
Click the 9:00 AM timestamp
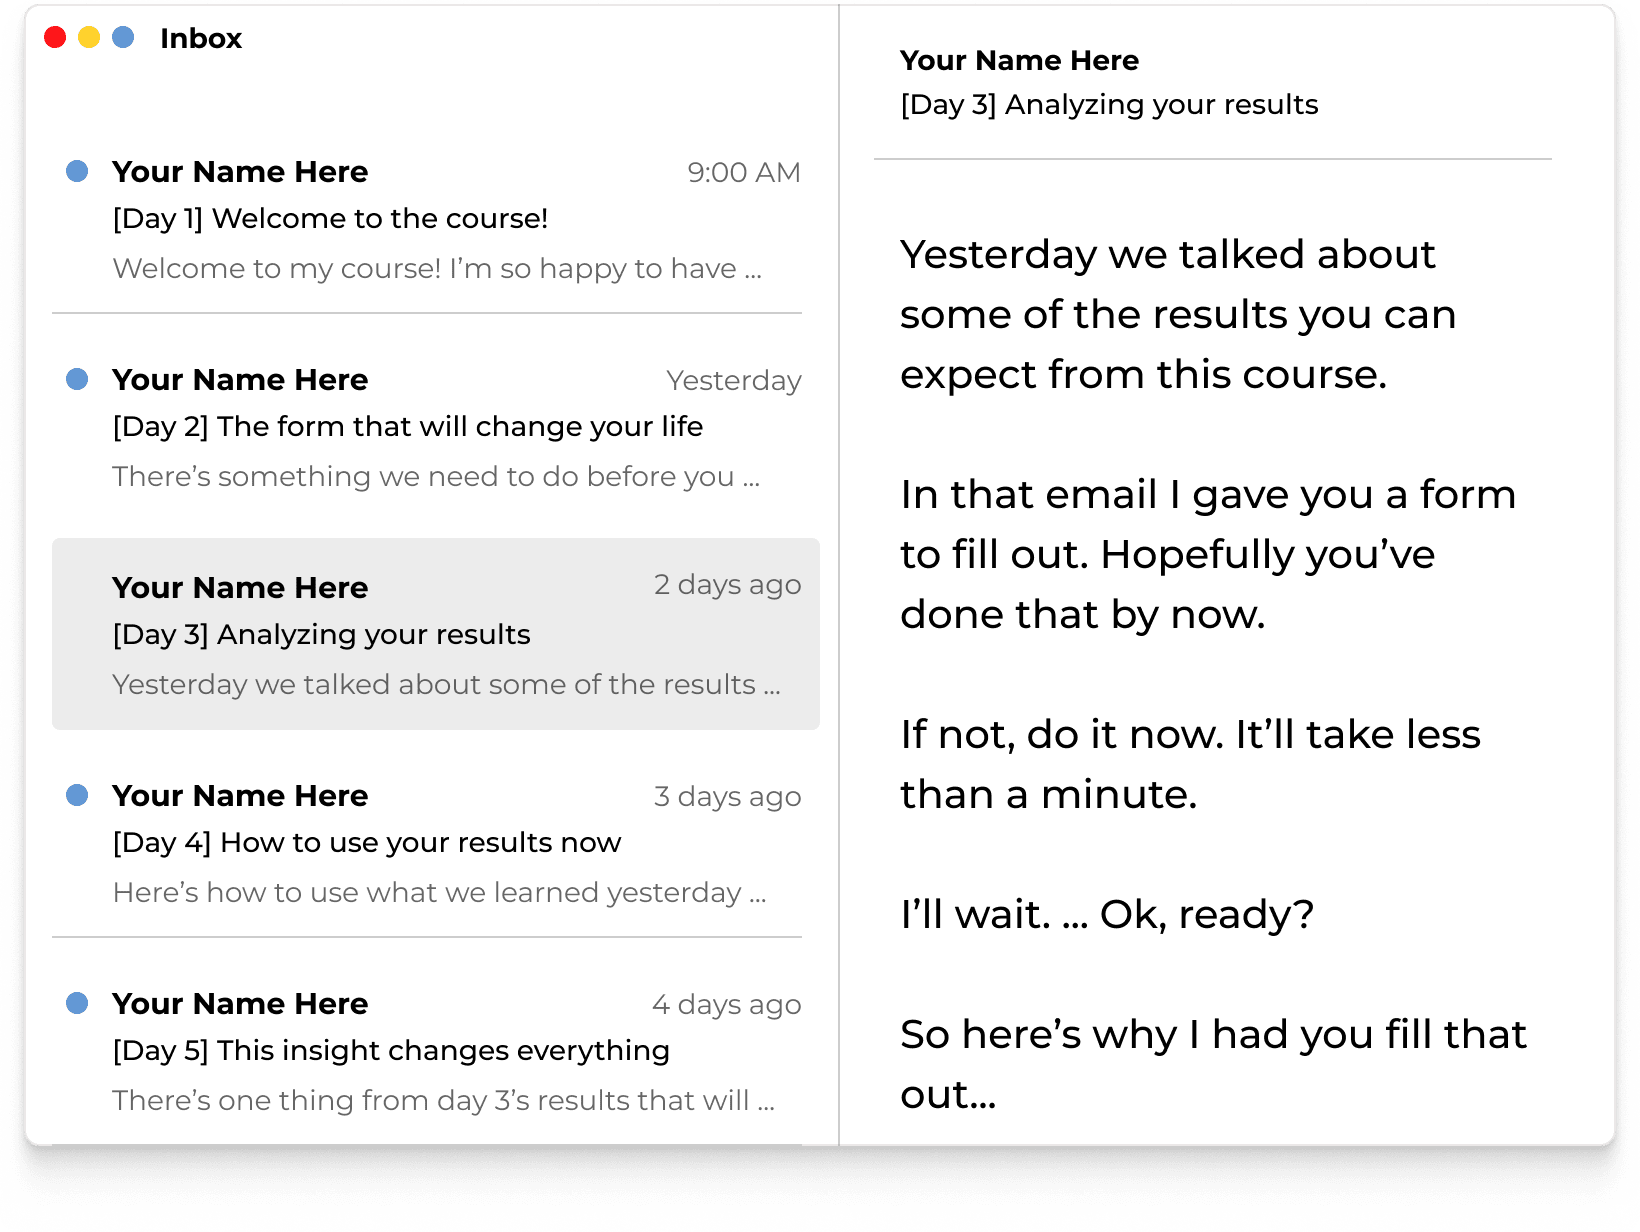744,172
